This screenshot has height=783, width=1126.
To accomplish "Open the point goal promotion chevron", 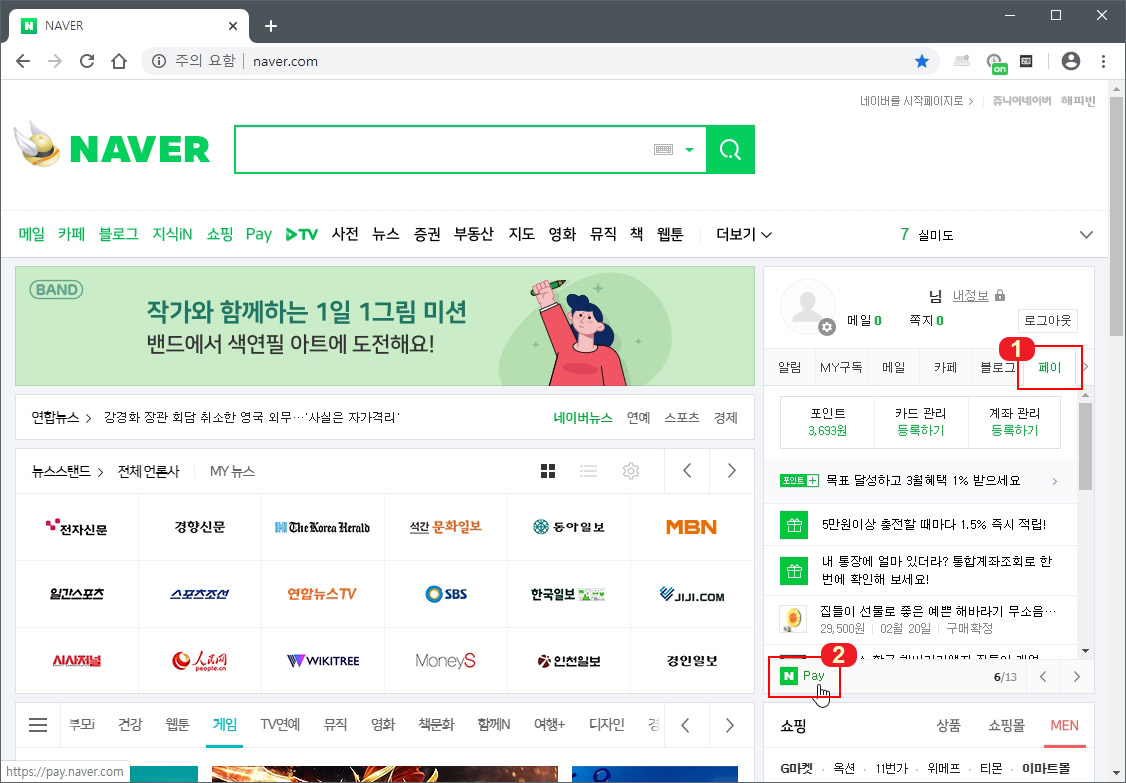I will (x=1055, y=481).
